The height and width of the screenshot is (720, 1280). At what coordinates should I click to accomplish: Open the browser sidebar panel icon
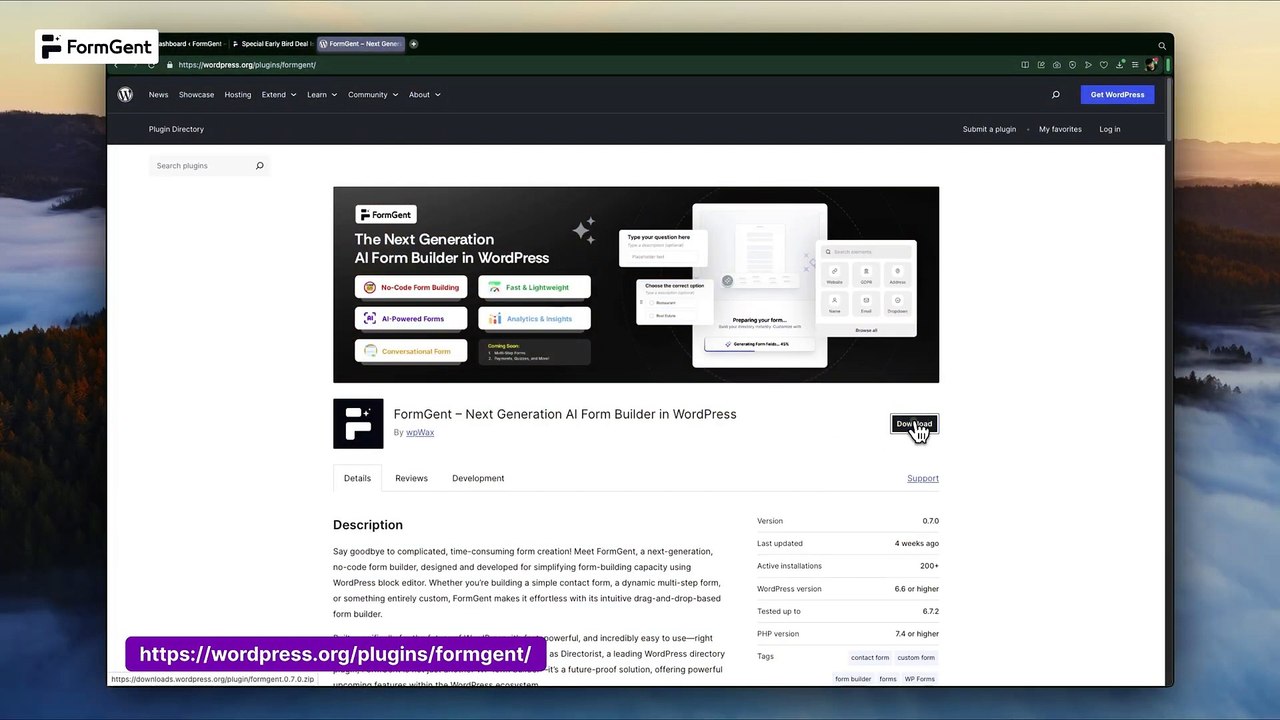(1025, 65)
